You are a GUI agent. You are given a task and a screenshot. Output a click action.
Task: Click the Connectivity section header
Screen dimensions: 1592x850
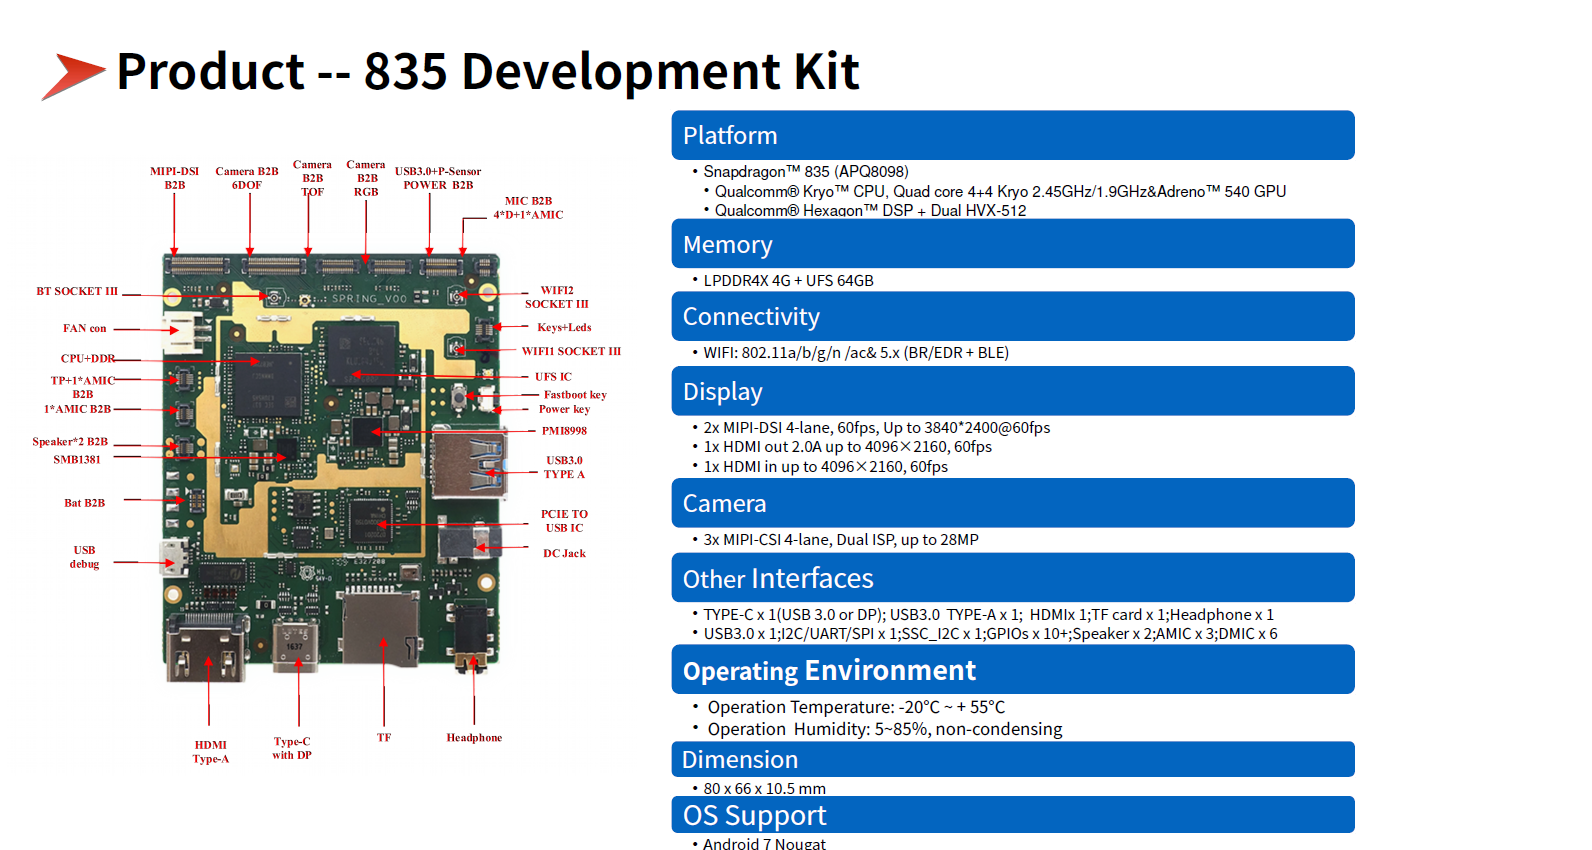point(1013,316)
